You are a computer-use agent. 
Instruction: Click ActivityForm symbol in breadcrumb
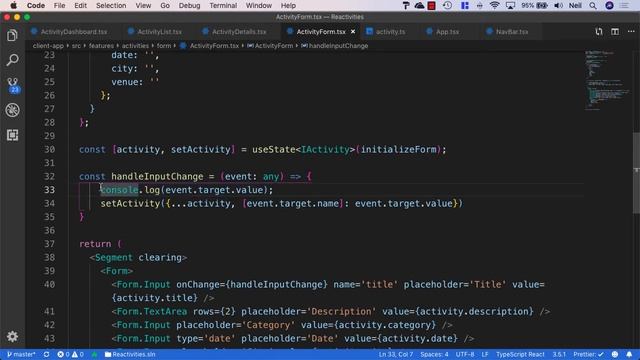point(273,46)
